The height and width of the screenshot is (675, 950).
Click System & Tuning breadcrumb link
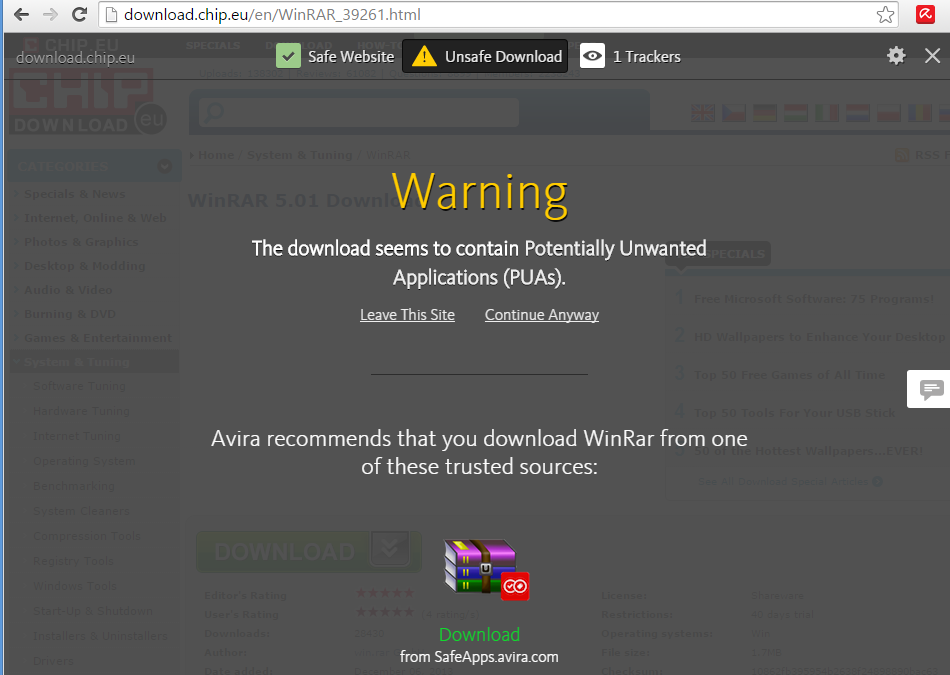pos(299,155)
